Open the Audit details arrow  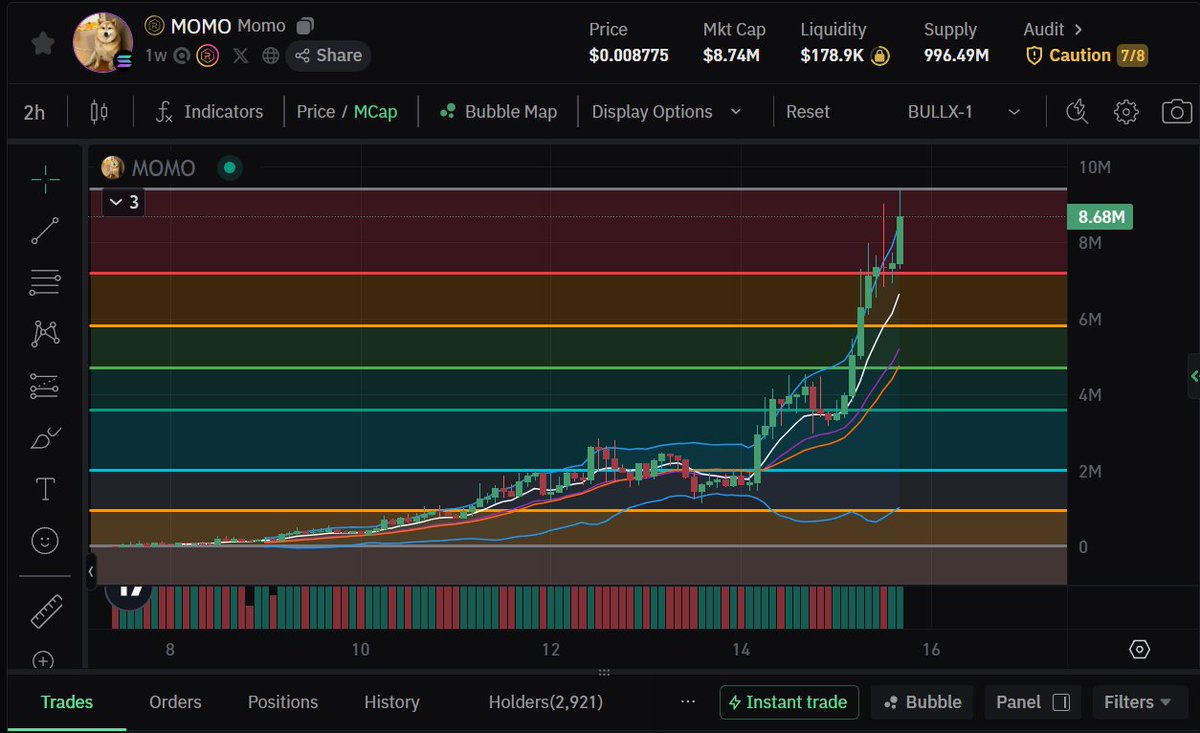point(1078,29)
